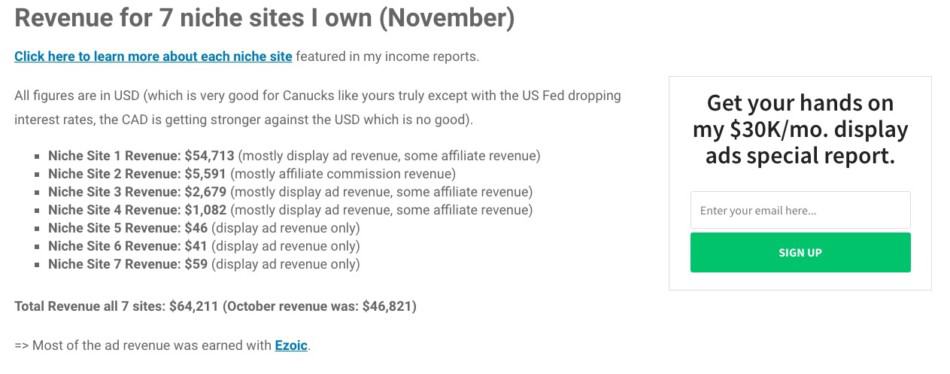950x374 pixels.
Task: Click the 'October revenue was: $46,821' text
Action: click(x=319, y=306)
